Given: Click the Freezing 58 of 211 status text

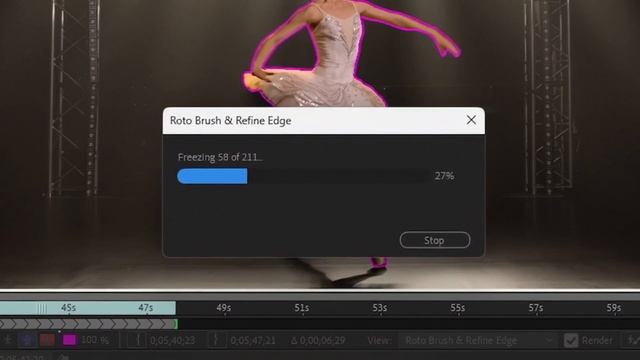Looking at the screenshot, I should point(220,157).
